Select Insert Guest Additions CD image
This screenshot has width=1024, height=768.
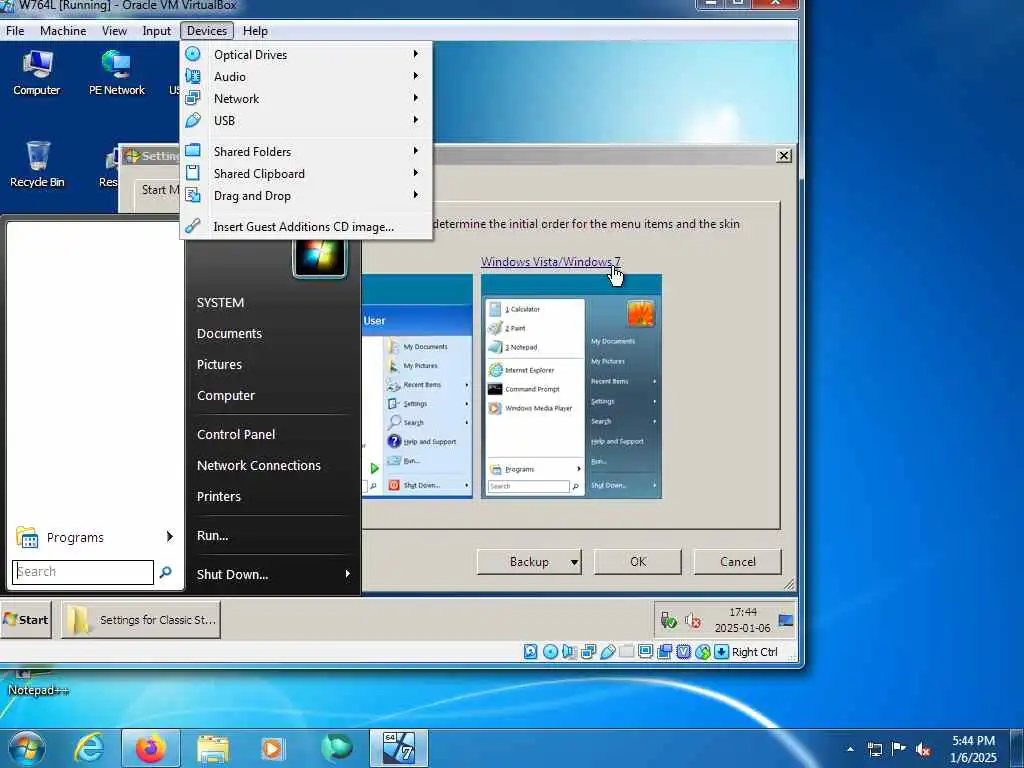coord(306,227)
